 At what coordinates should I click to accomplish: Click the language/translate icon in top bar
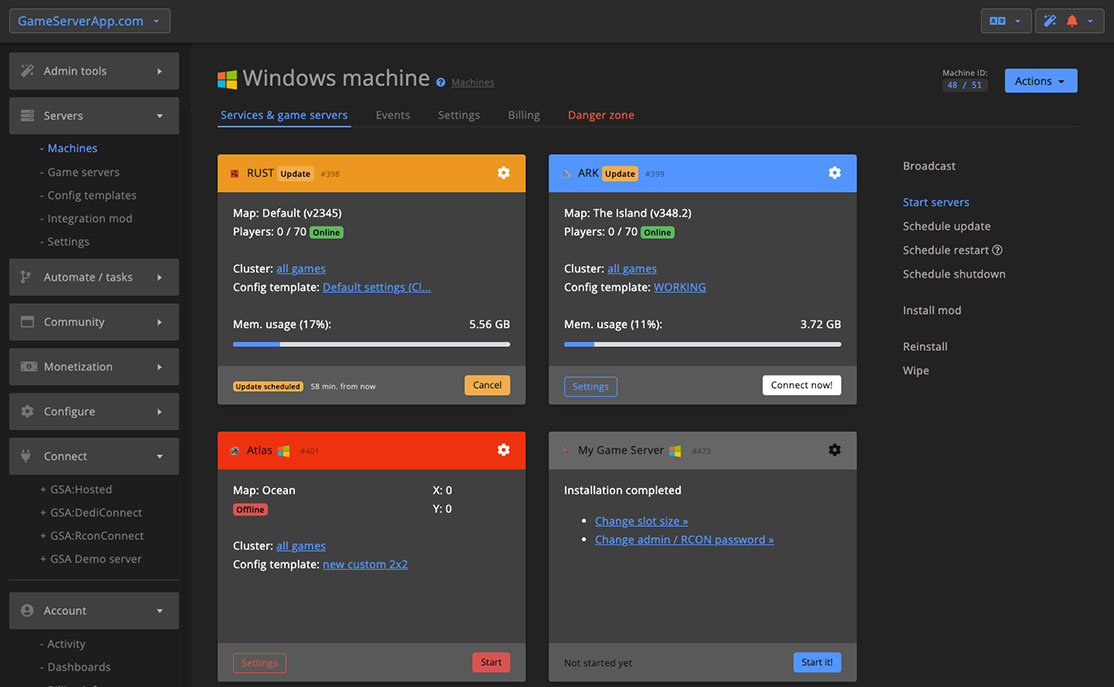click(997, 21)
